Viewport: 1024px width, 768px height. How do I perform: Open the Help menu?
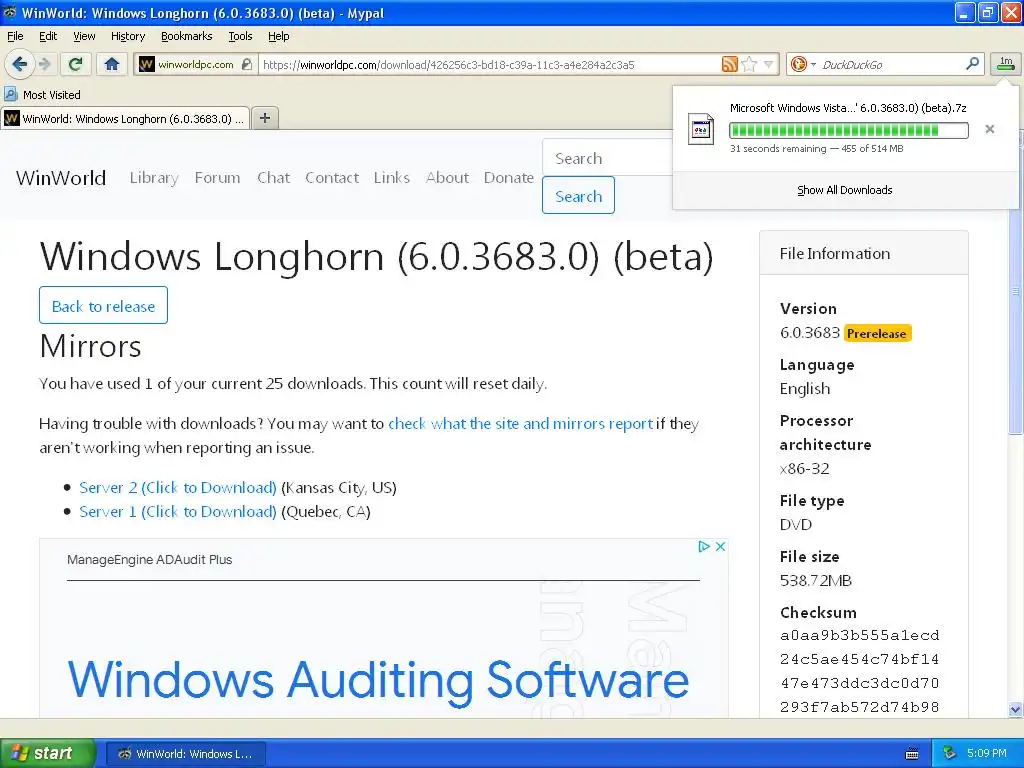tap(278, 36)
